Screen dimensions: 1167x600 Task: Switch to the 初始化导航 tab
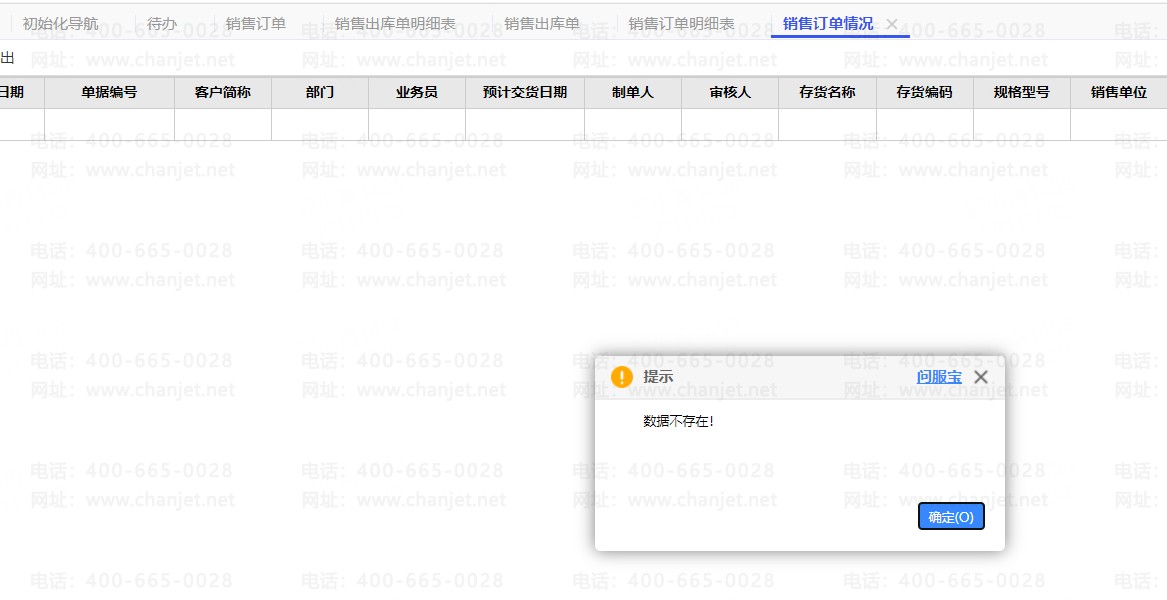tap(60, 24)
